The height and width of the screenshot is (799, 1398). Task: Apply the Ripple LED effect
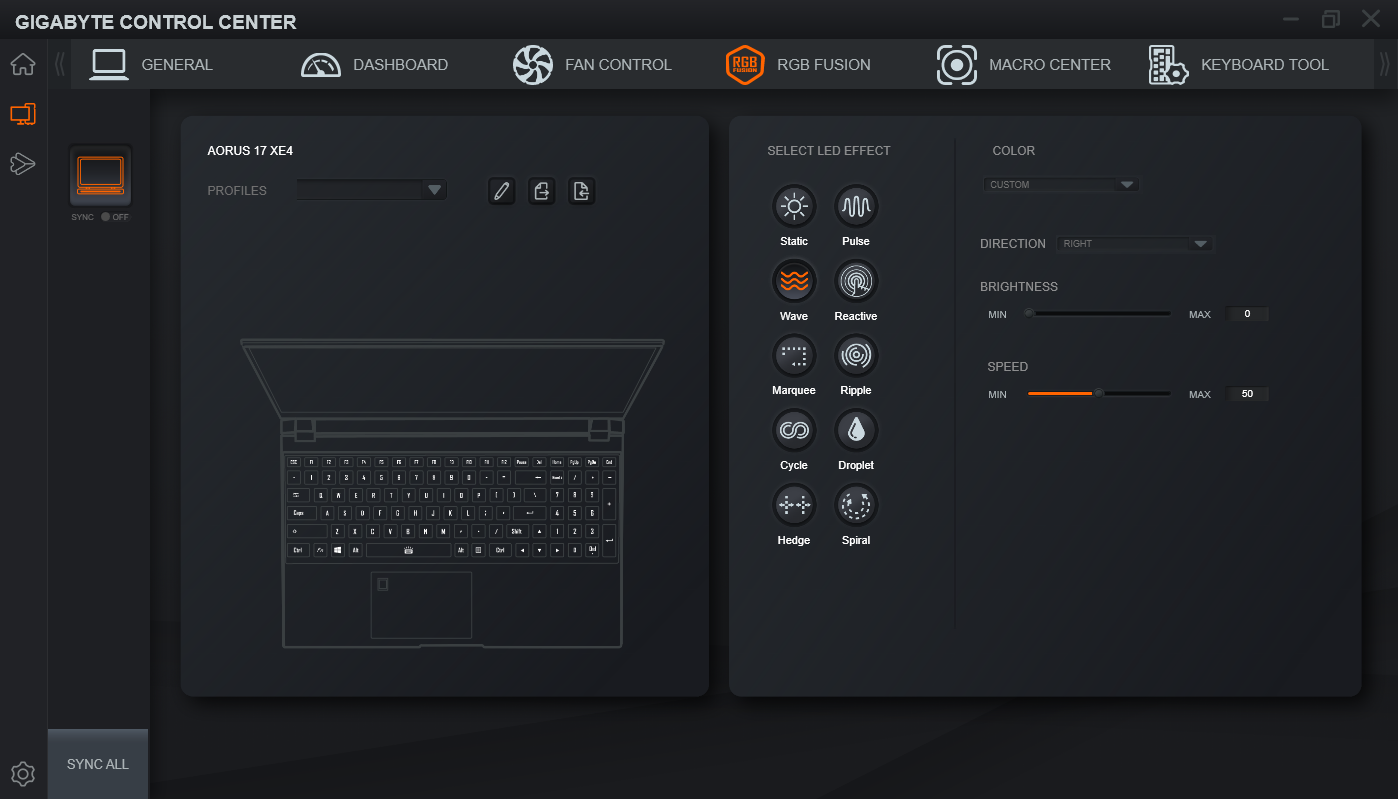(x=856, y=356)
